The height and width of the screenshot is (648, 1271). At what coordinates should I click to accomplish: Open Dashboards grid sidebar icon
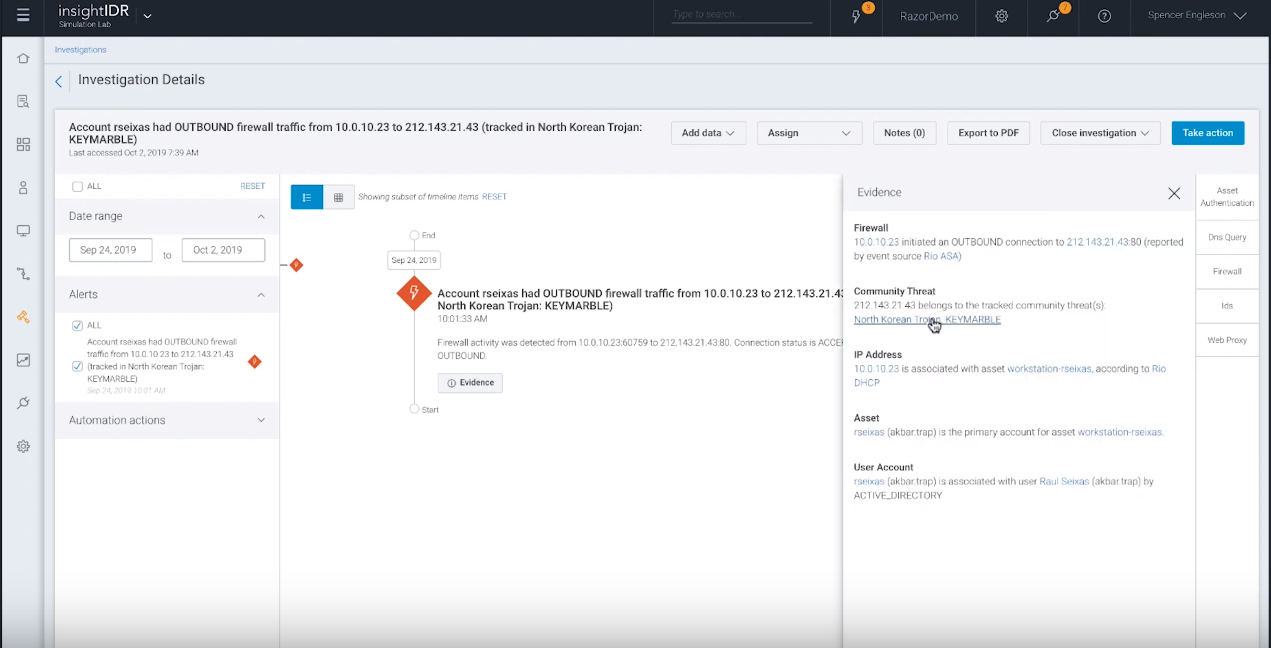point(23,144)
